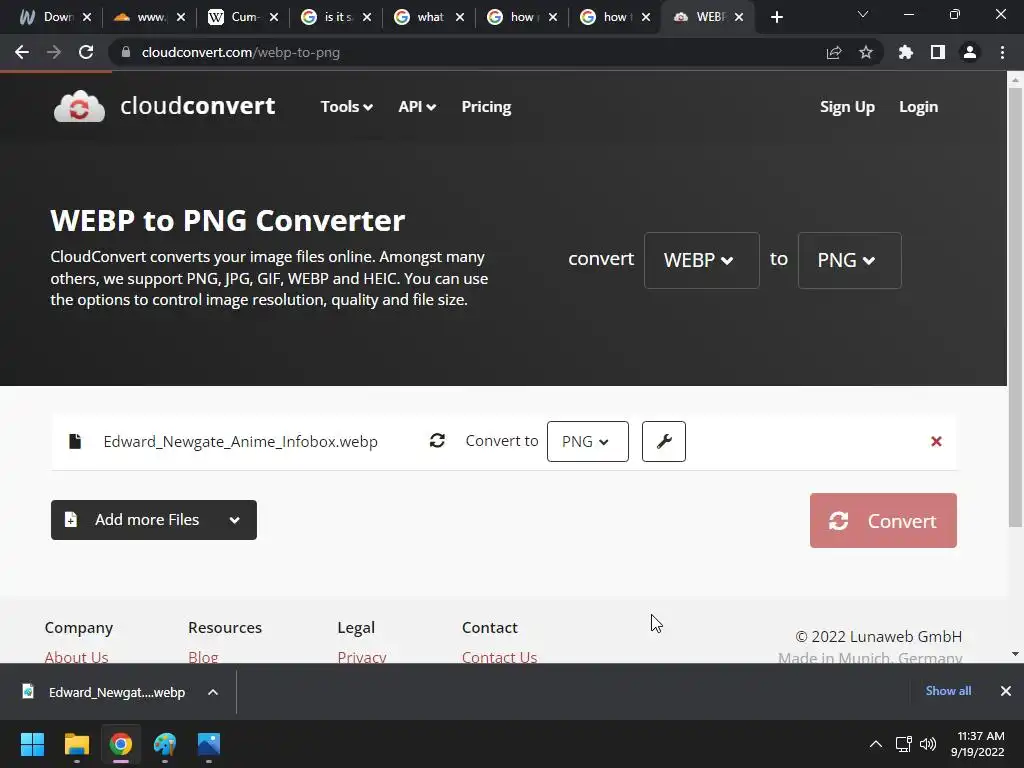Open Chrome three-dot menu
Image resolution: width=1024 pixels, height=768 pixels.
pos(1002,52)
